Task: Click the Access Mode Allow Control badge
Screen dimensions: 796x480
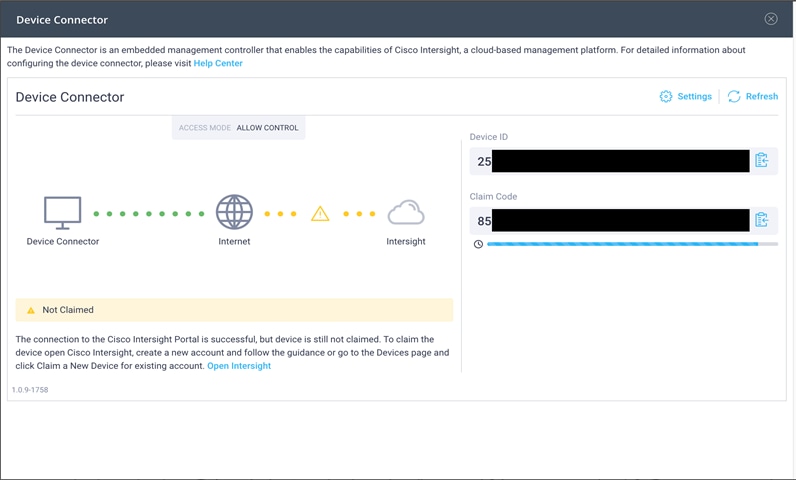Action: 239,128
